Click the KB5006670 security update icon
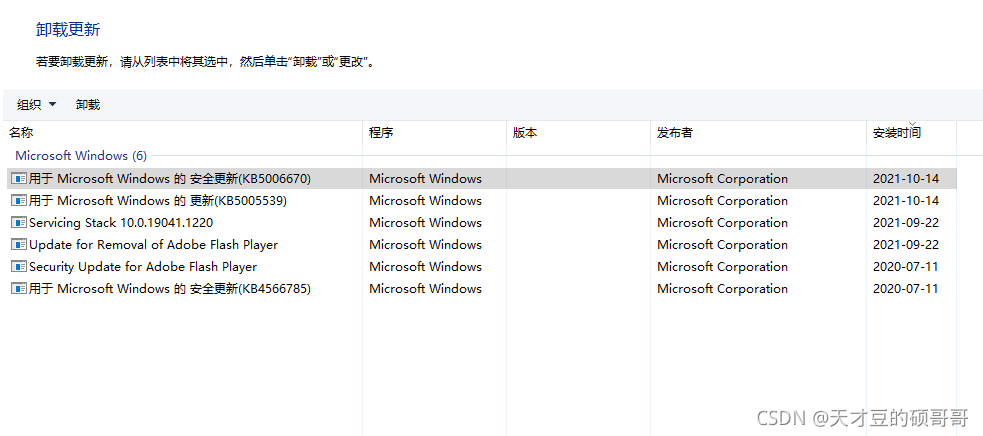This screenshot has width=983, height=436. (19, 179)
